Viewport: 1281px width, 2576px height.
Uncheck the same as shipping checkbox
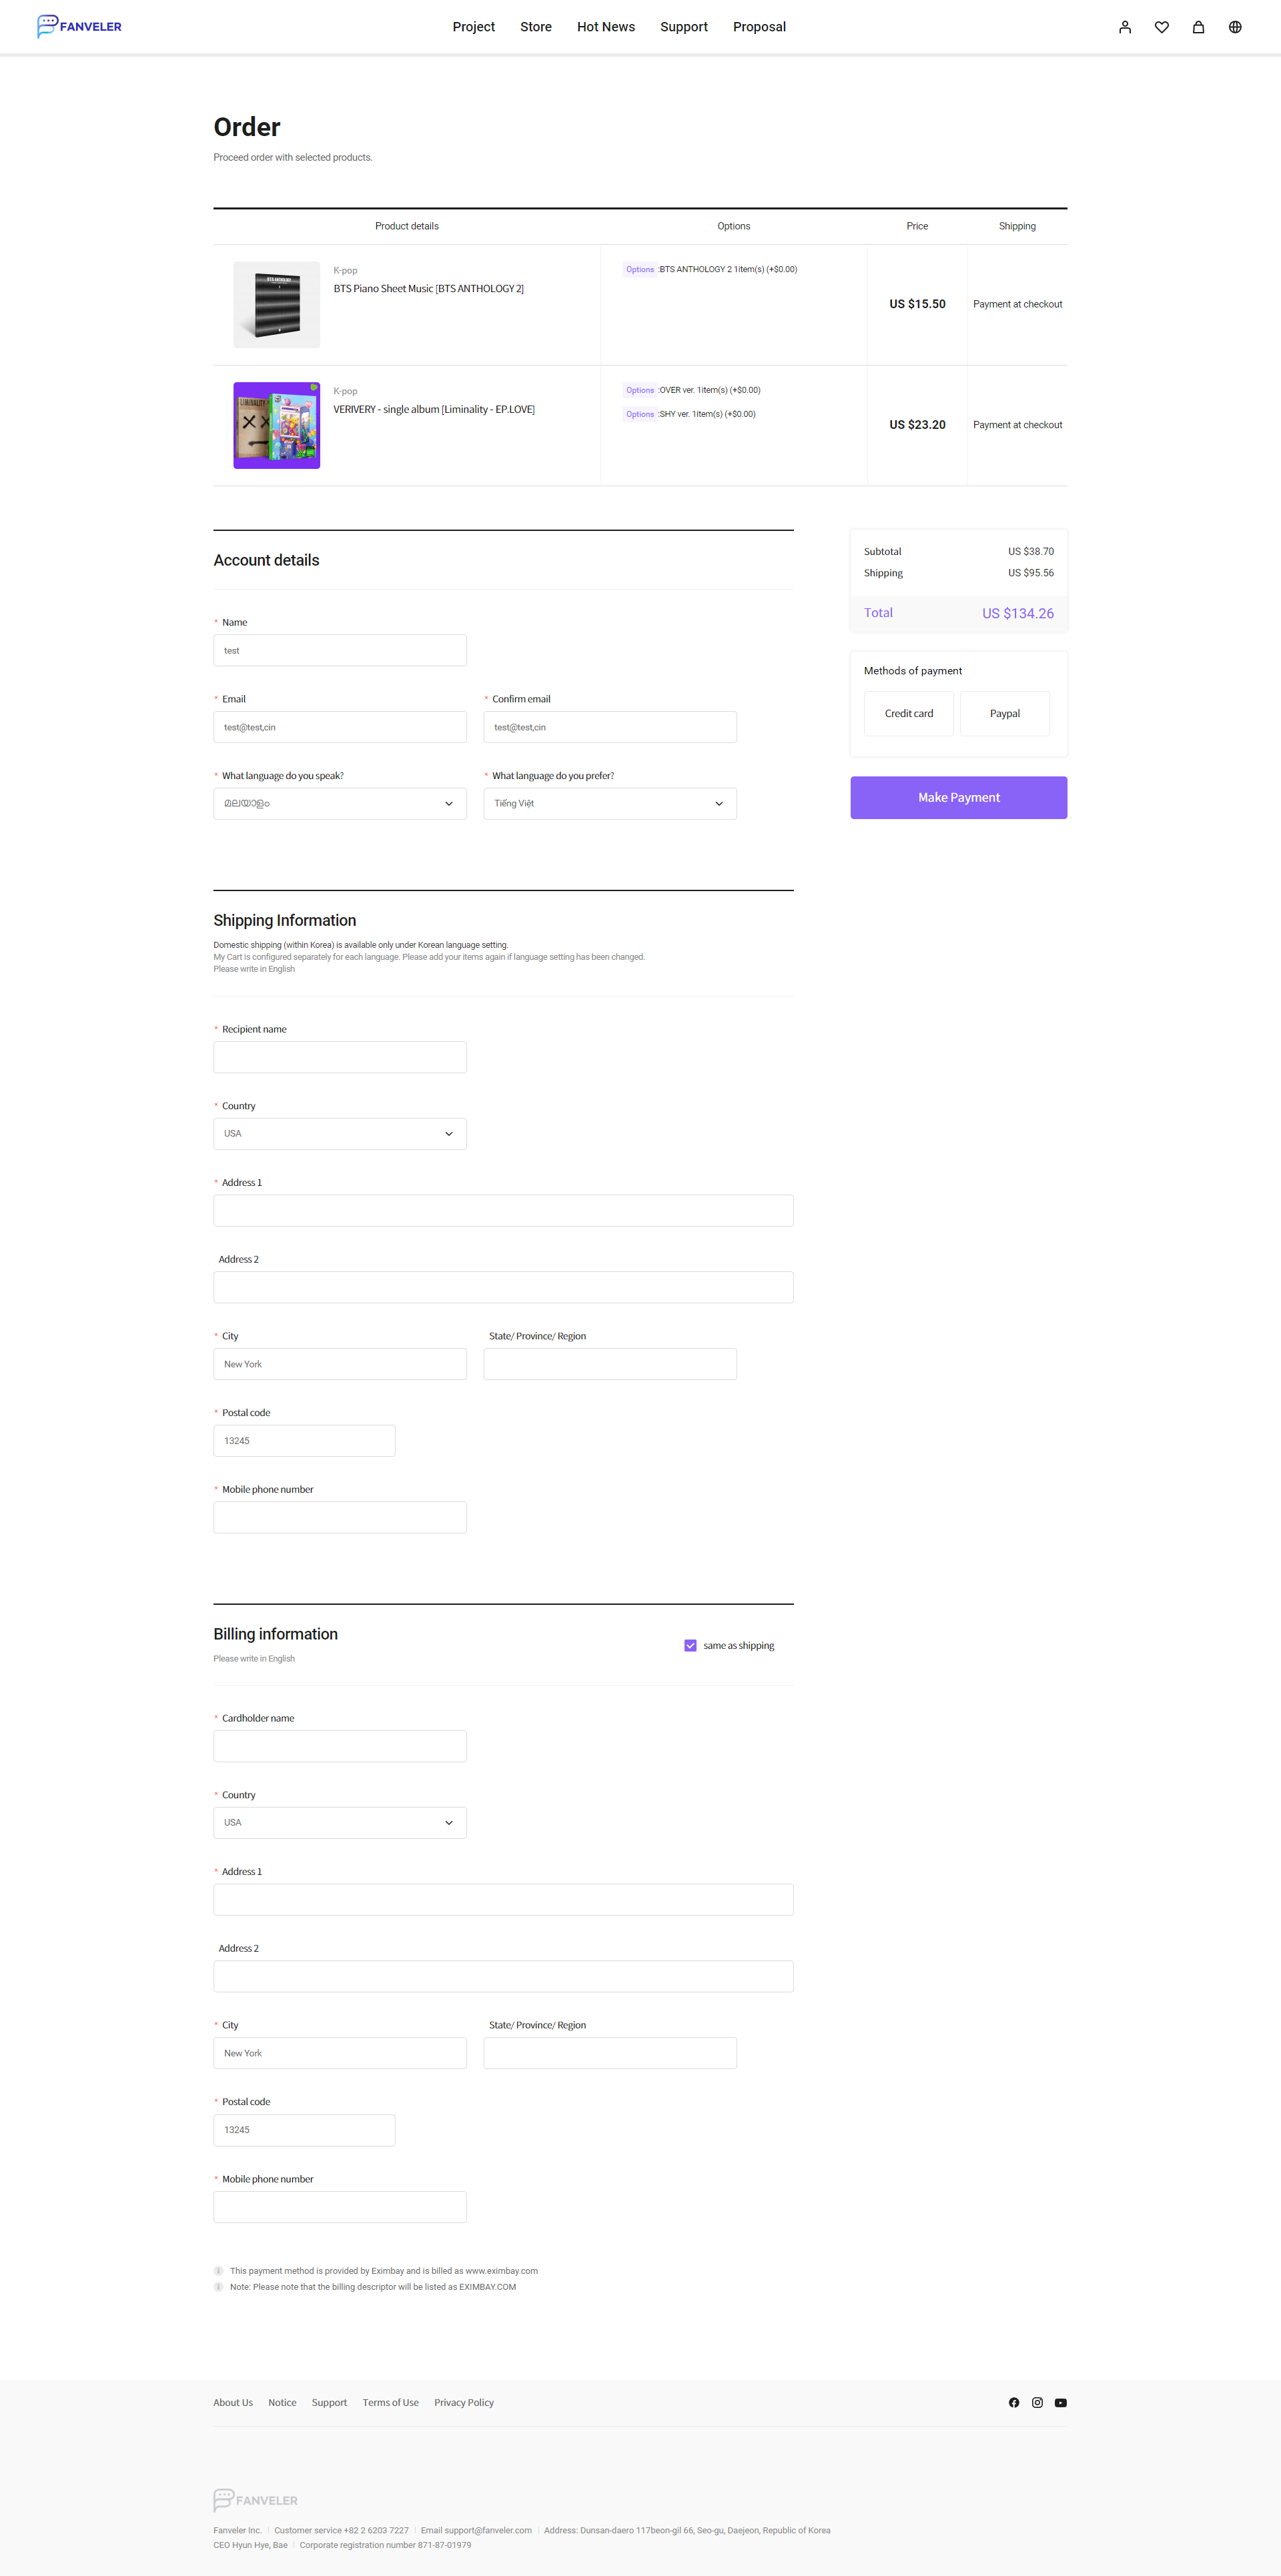click(x=690, y=1645)
